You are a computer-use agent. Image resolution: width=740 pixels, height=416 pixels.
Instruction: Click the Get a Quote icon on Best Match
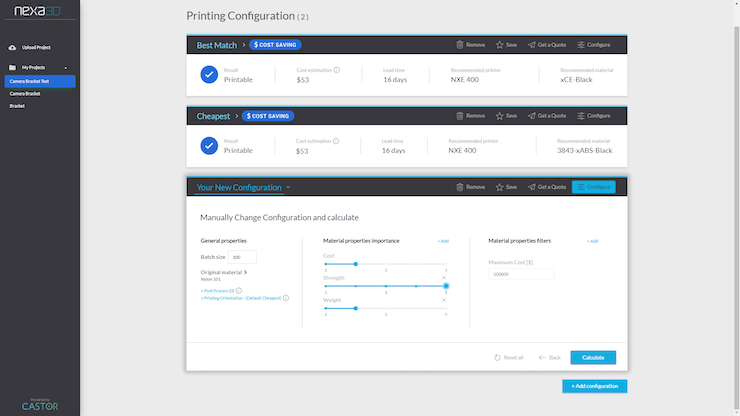532,45
